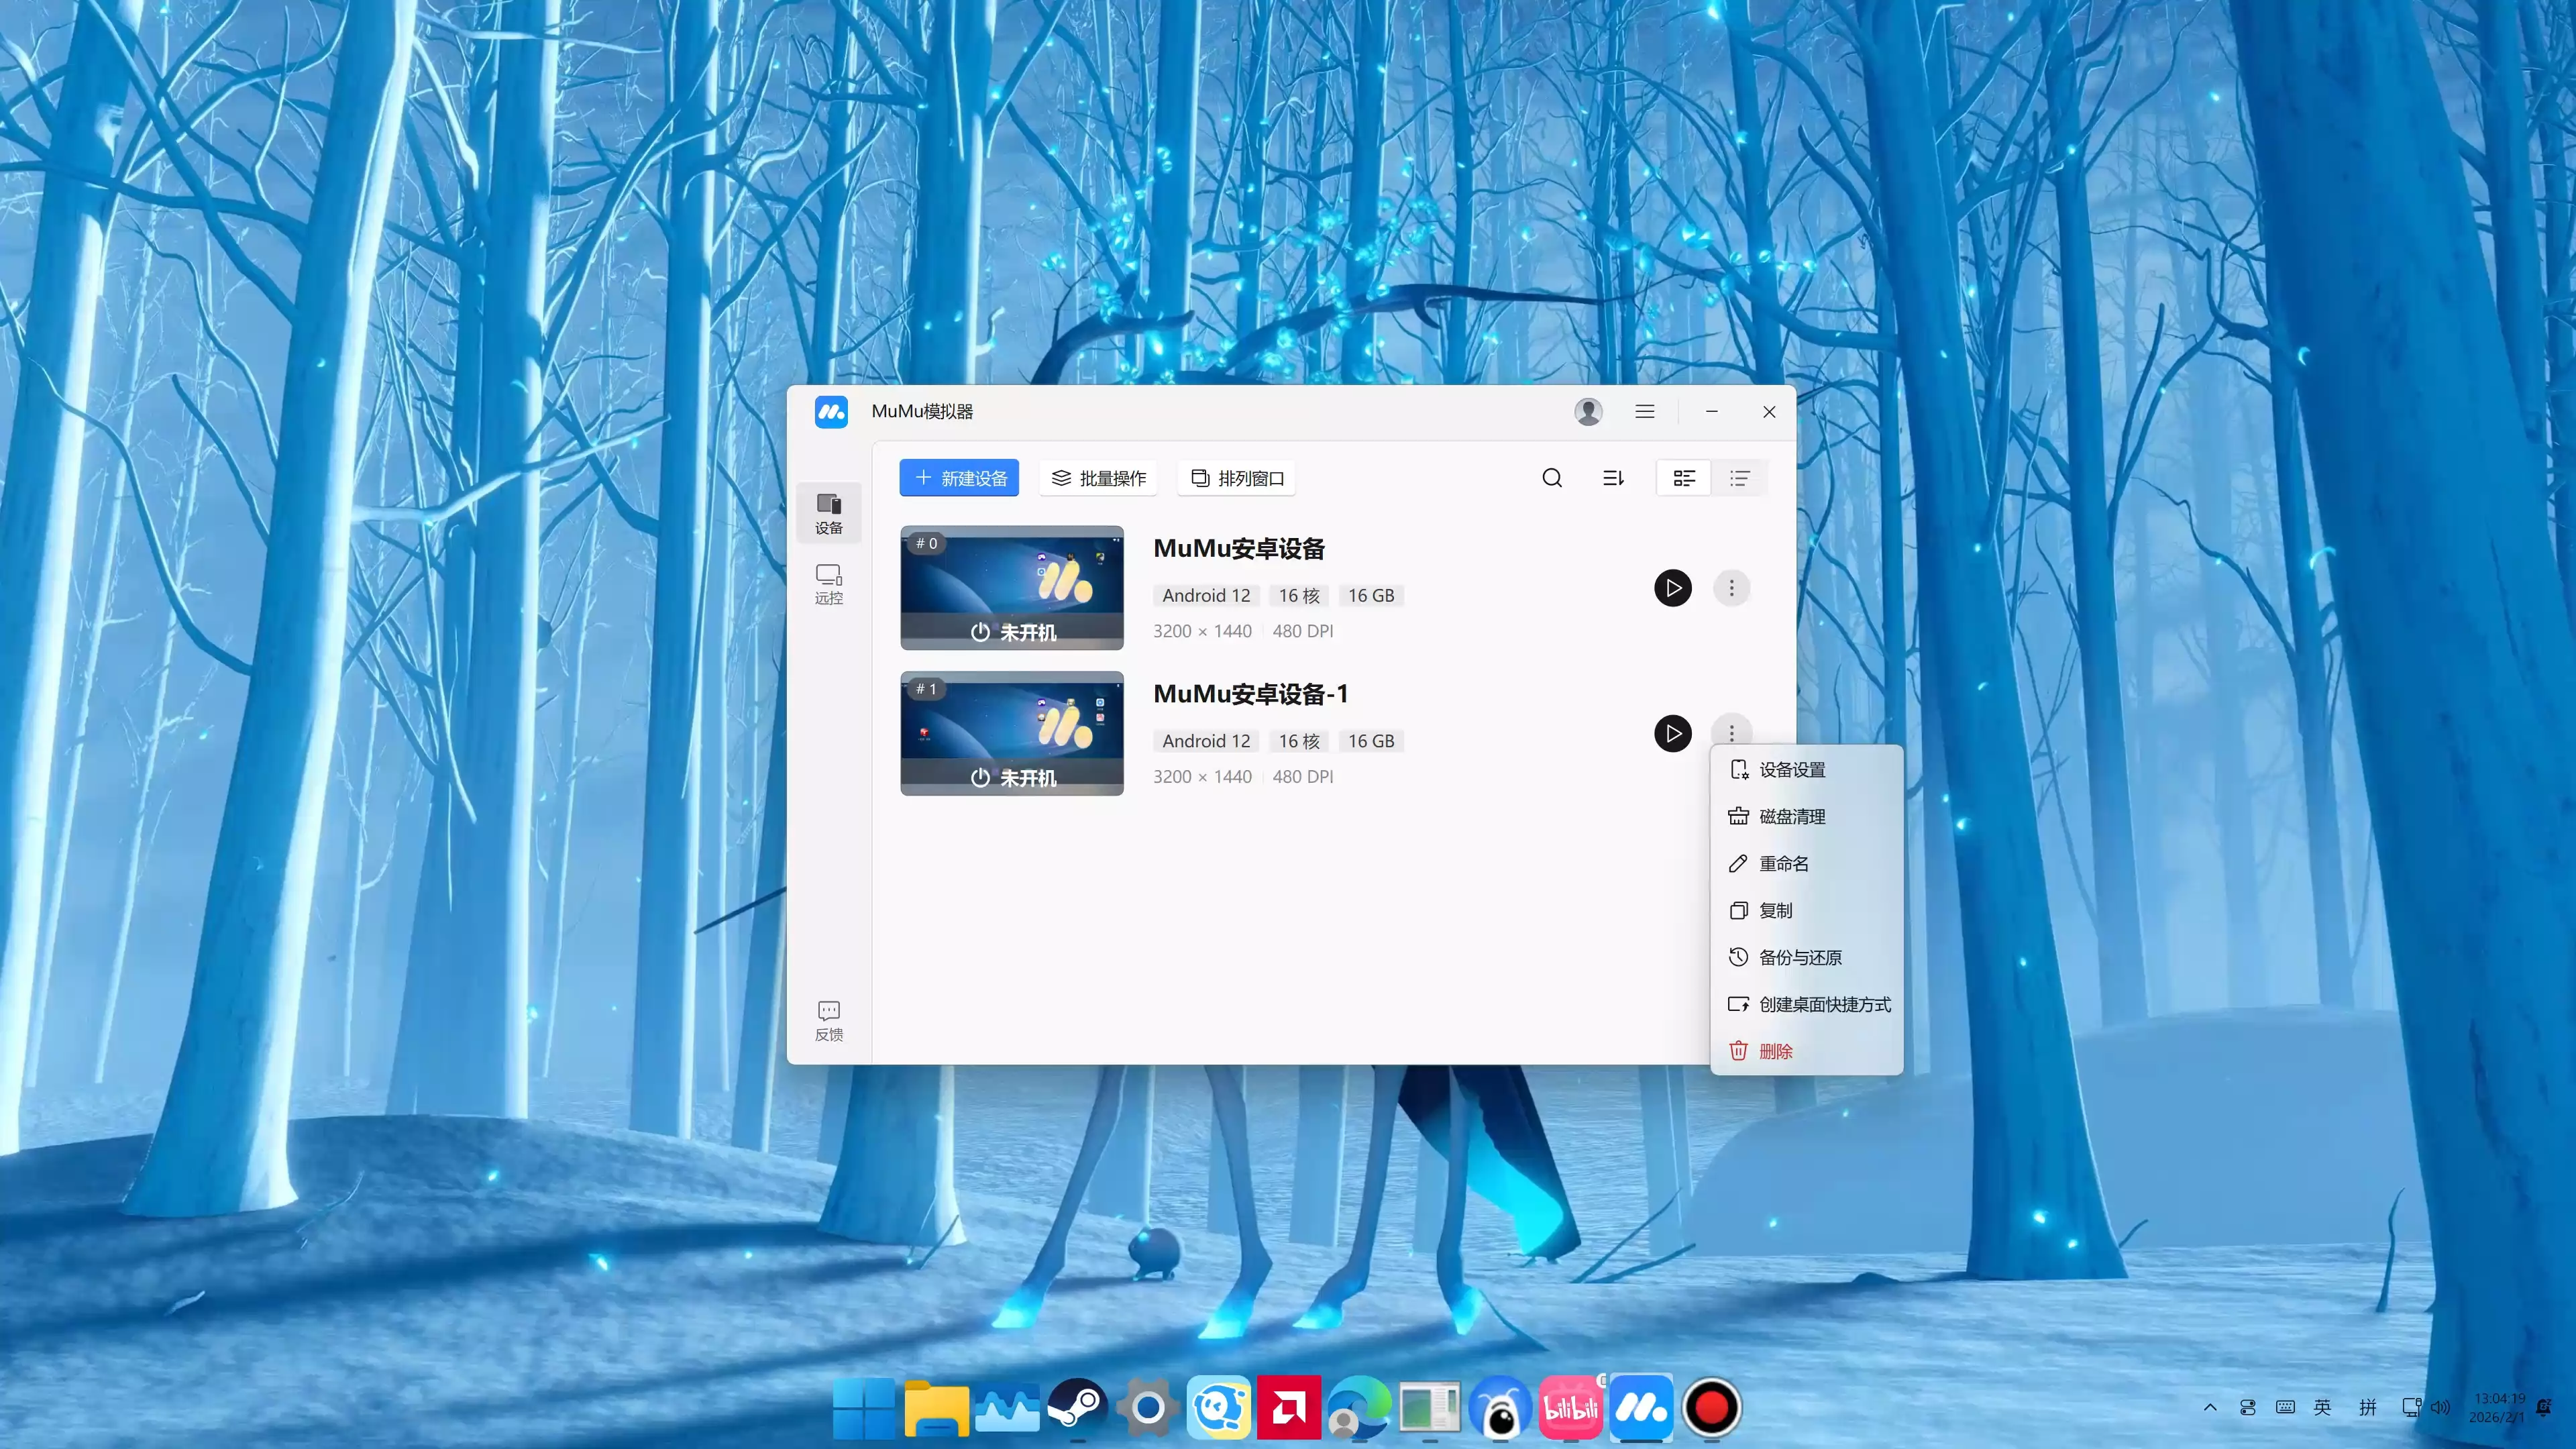Choose 磁盘清理 in the context menu
The height and width of the screenshot is (1449, 2576).
(x=1792, y=817)
